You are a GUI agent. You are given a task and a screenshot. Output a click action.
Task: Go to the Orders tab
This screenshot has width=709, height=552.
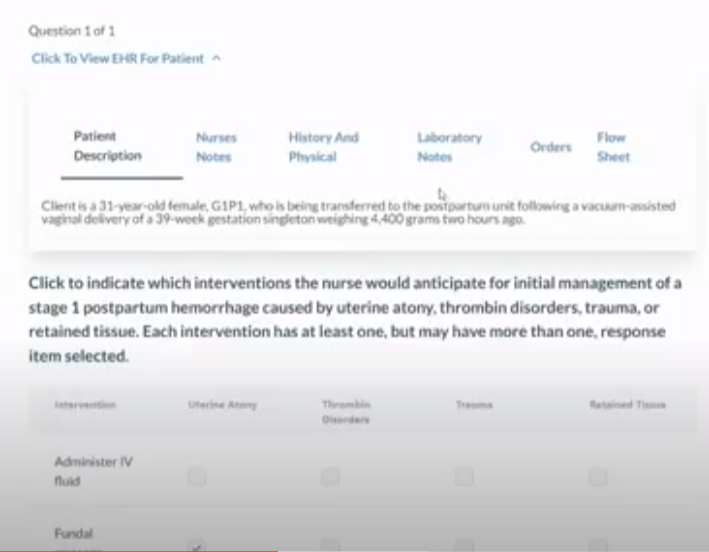click(551, 147)
